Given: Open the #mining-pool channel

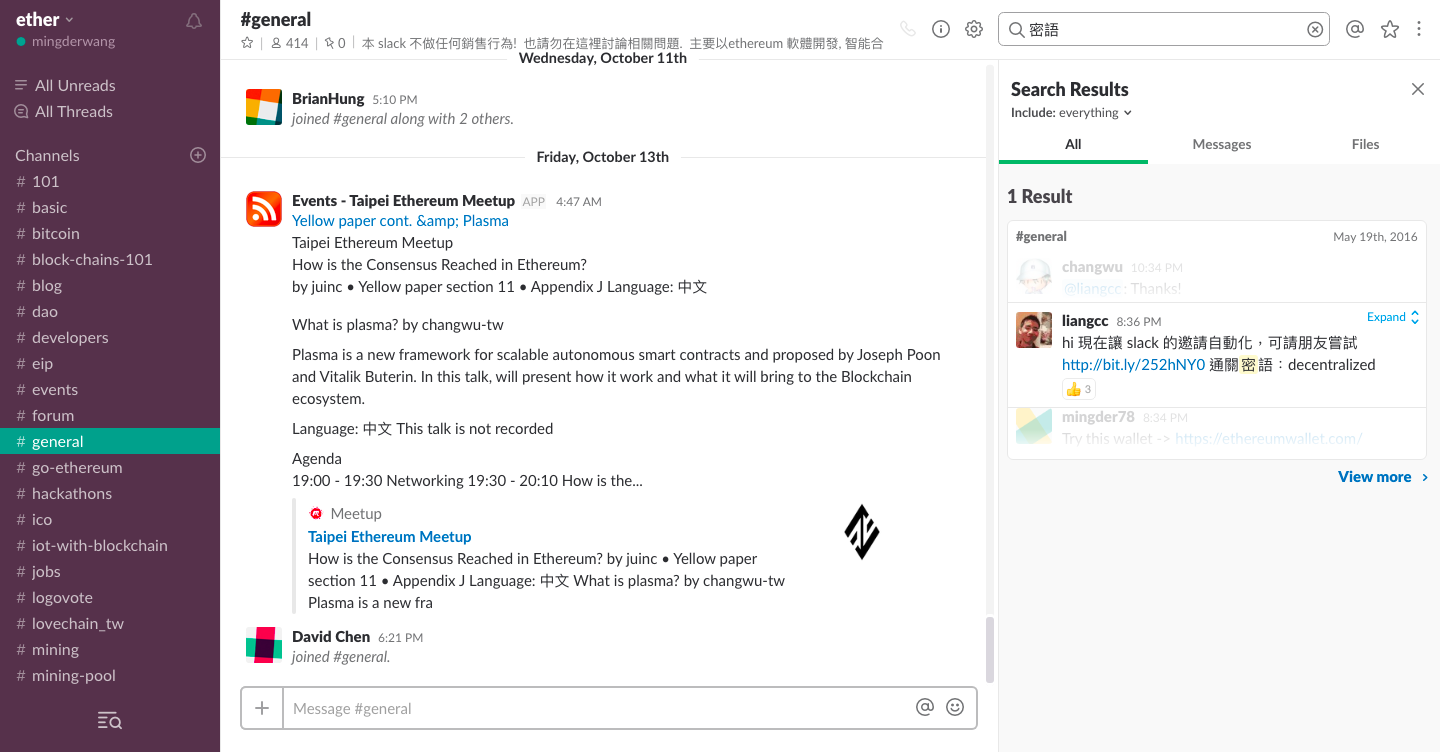Looking at the screenshot, I should click(110, 675).
